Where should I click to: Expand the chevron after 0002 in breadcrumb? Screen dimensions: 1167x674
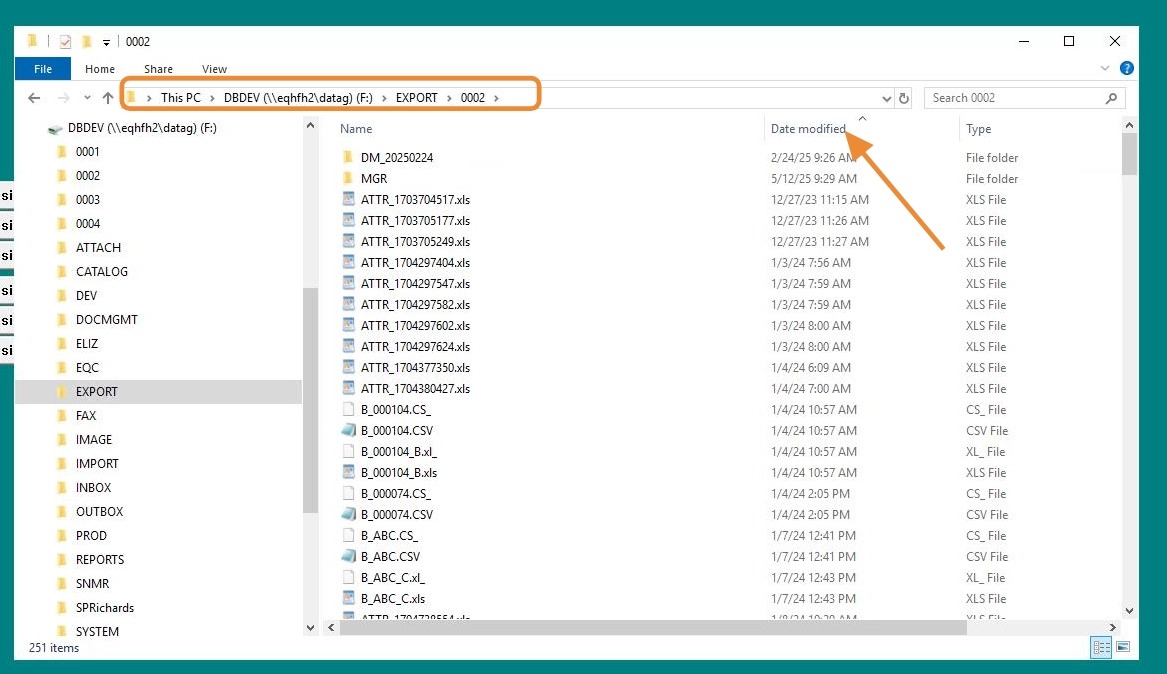pyautogui.click(x=496, y=97)
